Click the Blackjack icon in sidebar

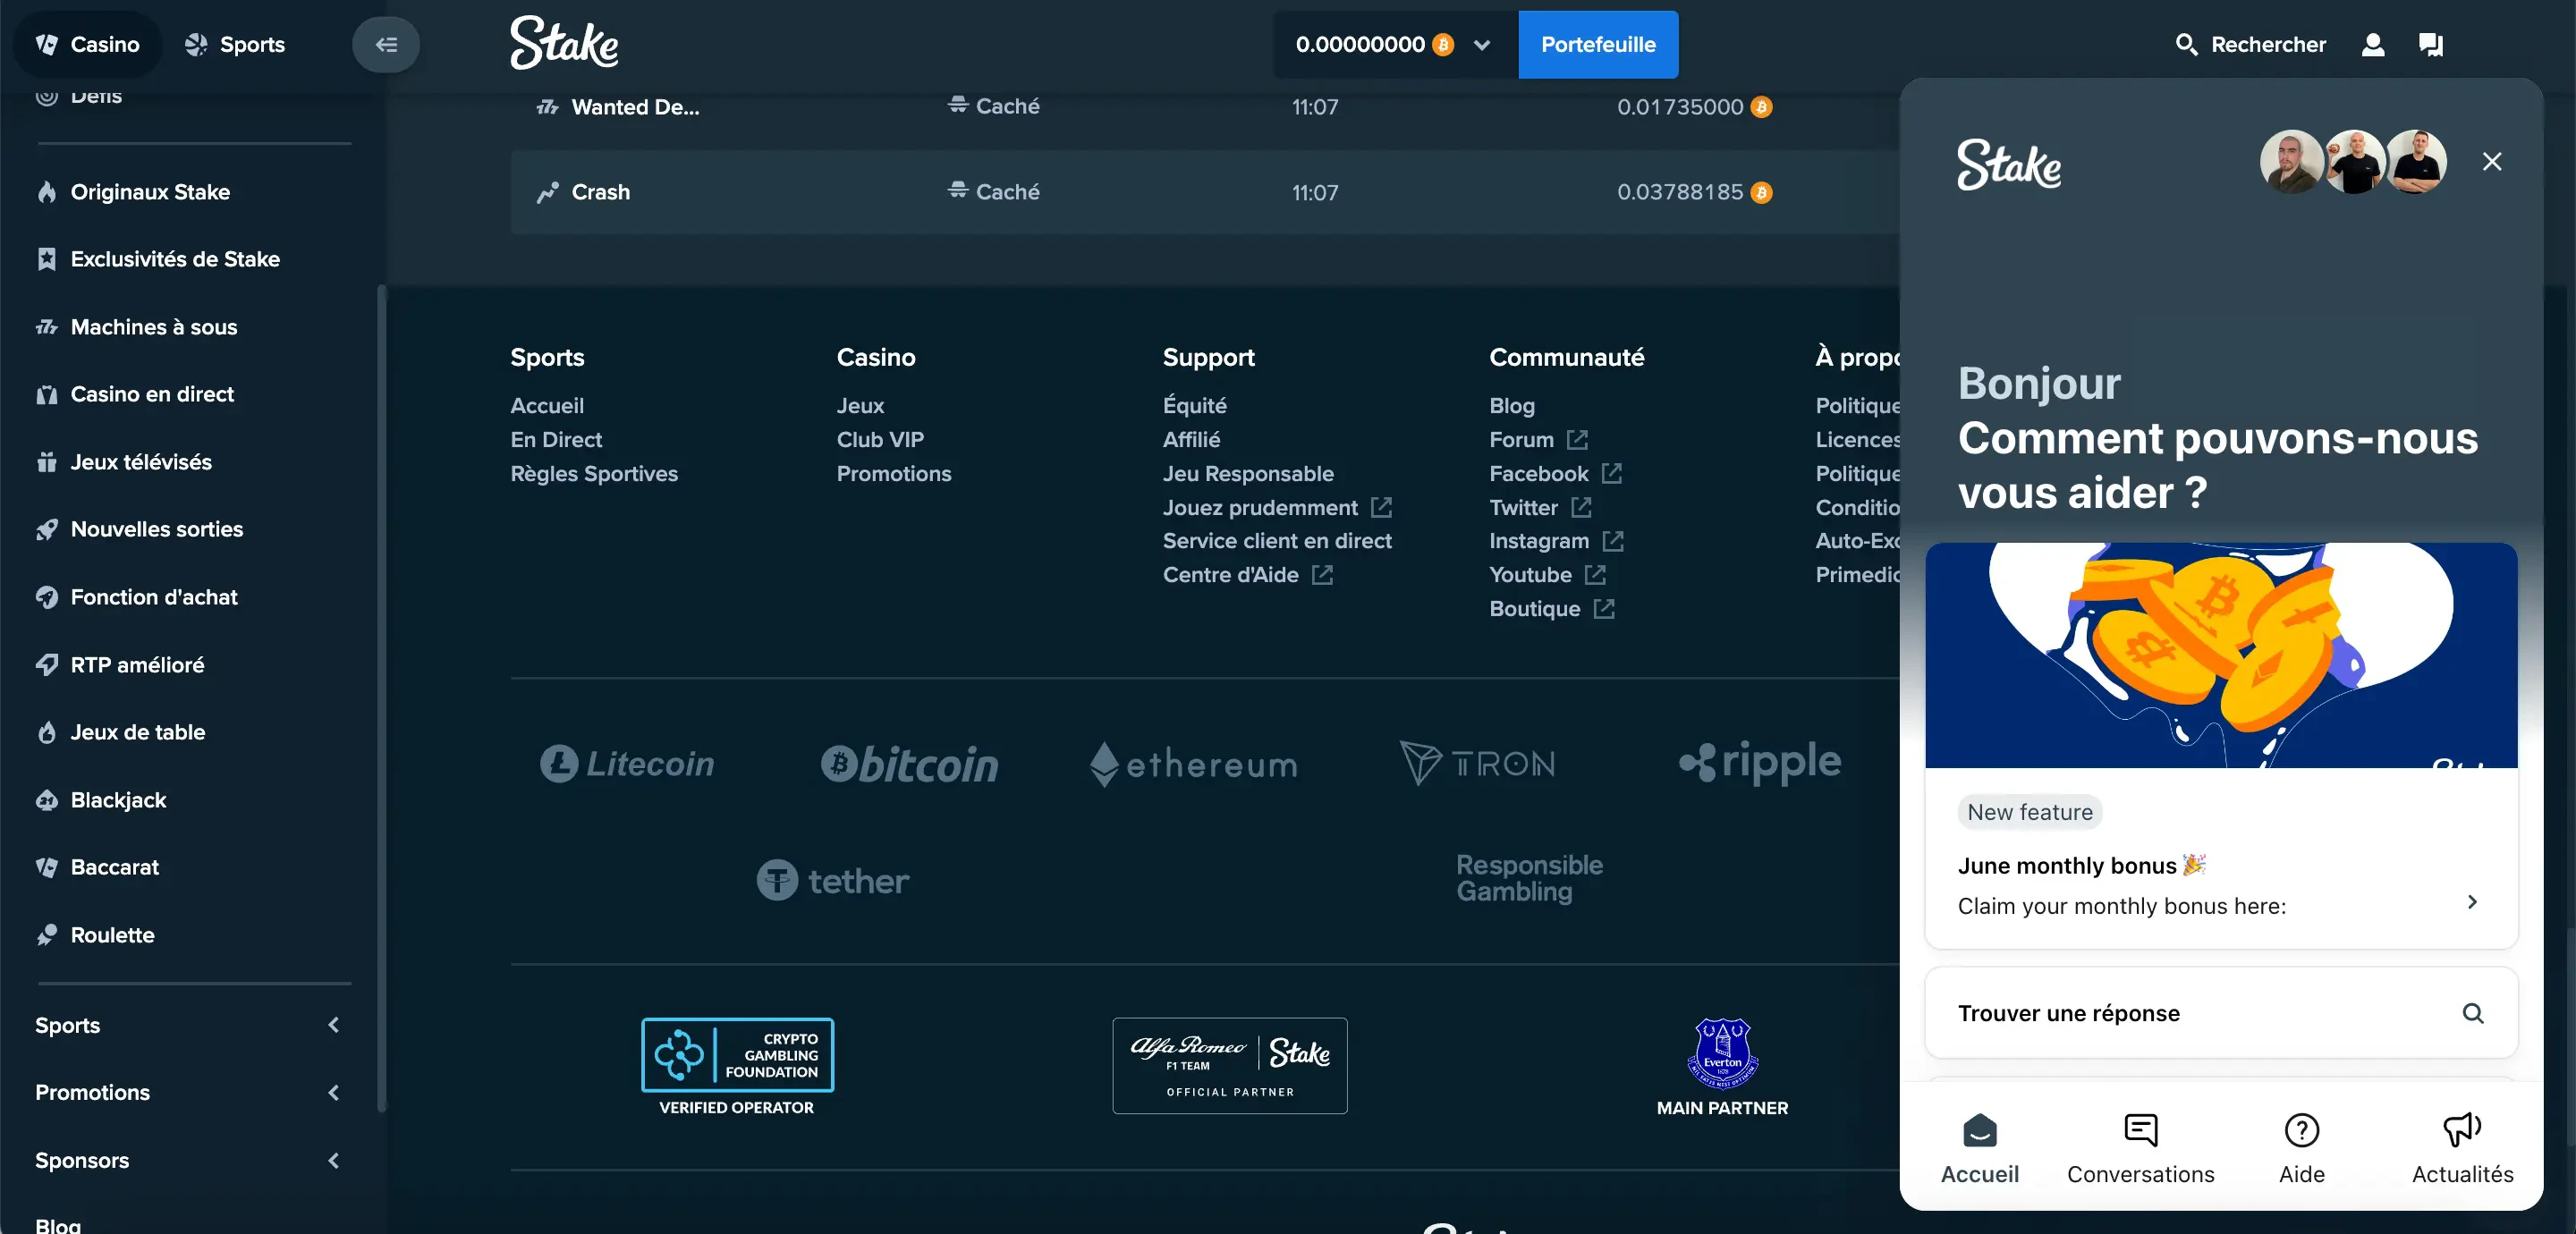click(47, 800)
